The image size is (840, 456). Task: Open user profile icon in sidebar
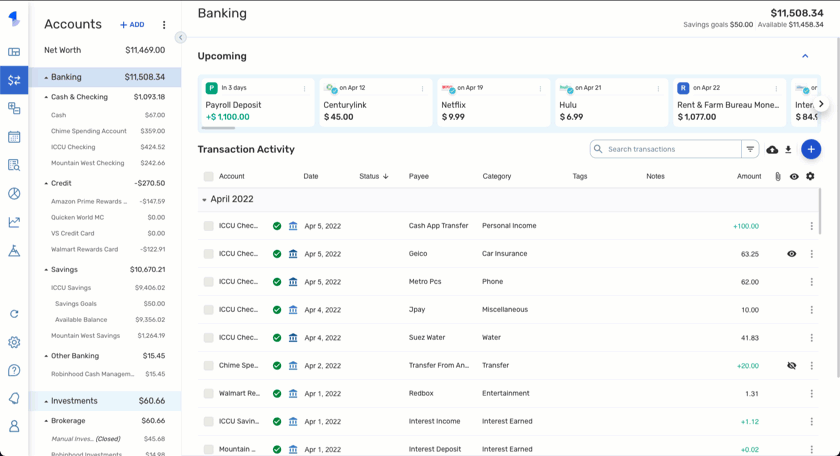[14, 426]
